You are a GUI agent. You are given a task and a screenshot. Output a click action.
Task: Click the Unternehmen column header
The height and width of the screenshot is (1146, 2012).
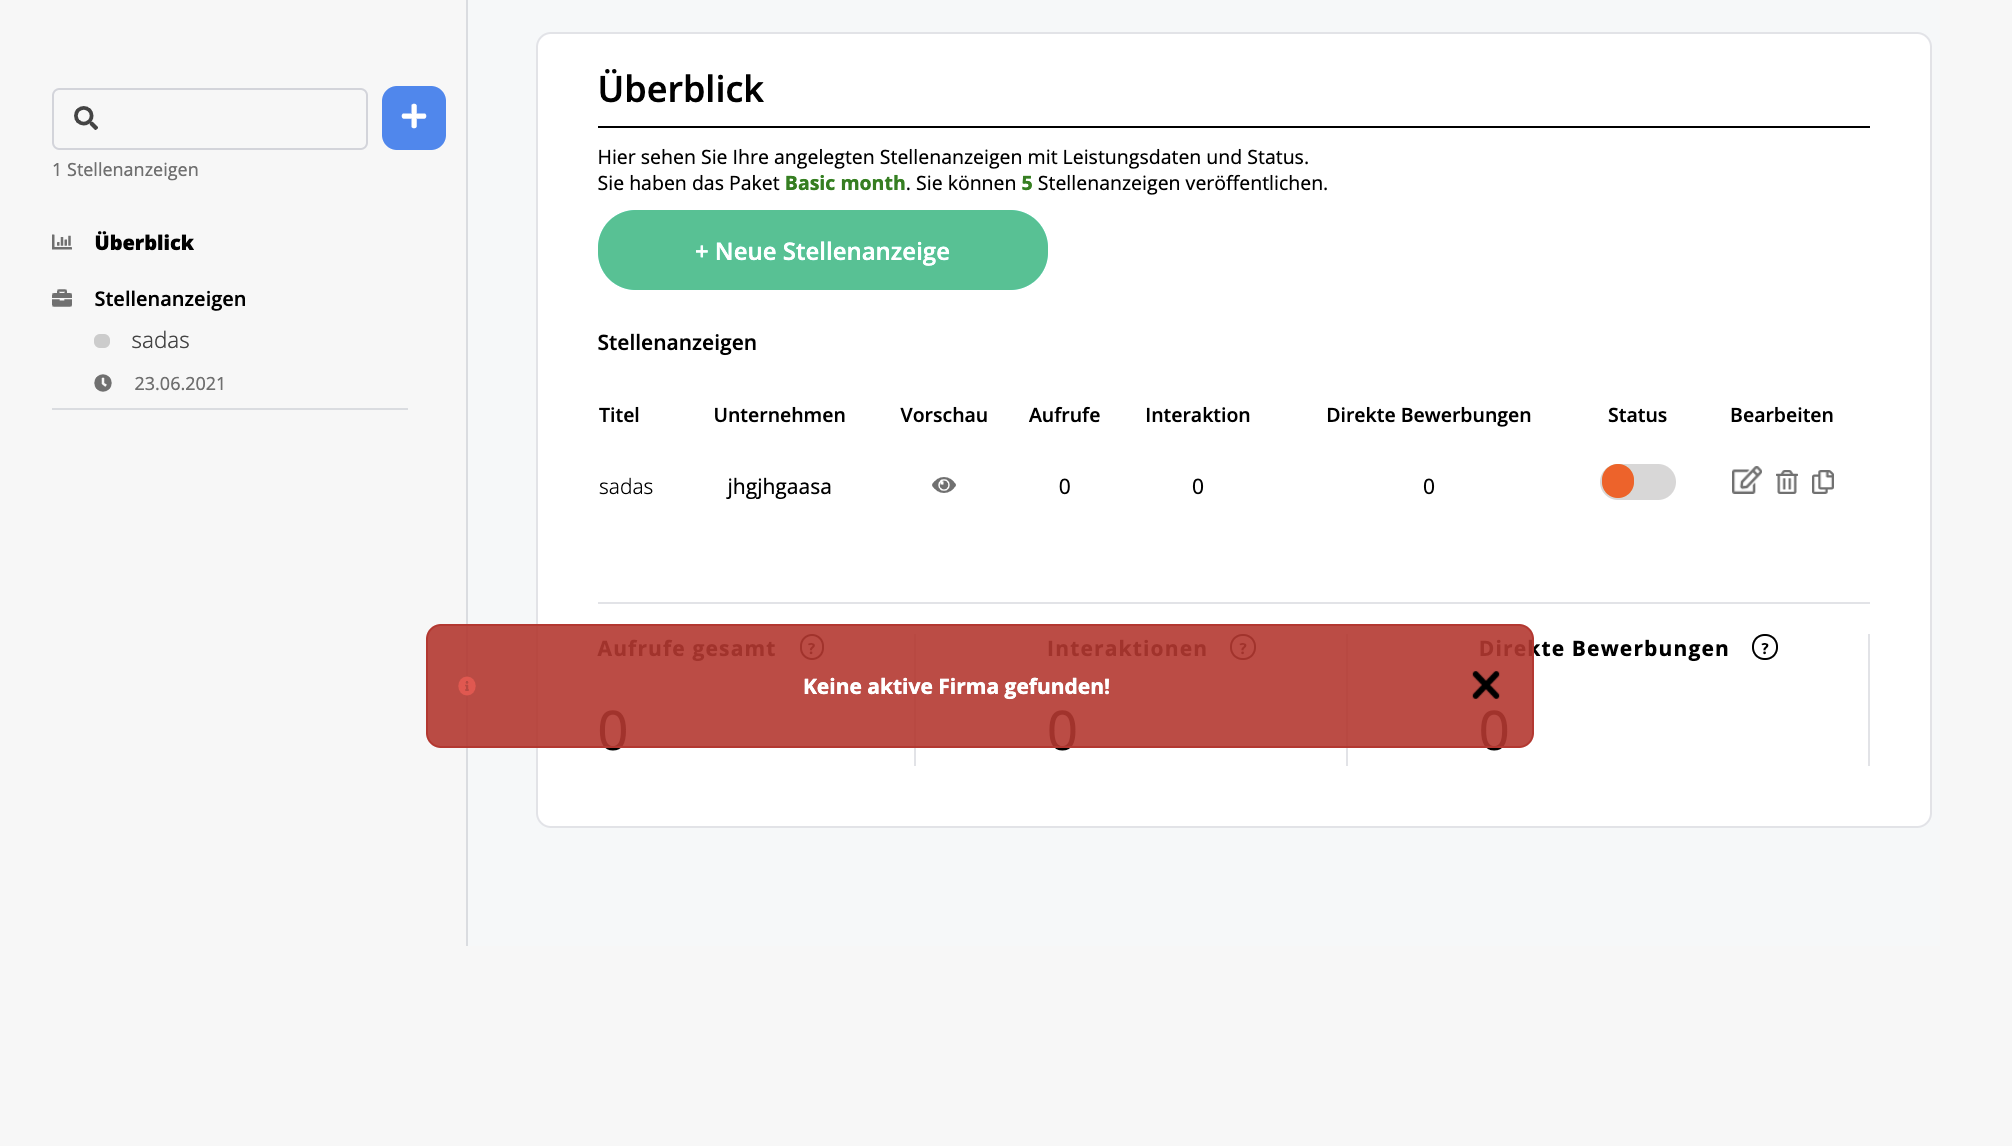pos(780,415)
